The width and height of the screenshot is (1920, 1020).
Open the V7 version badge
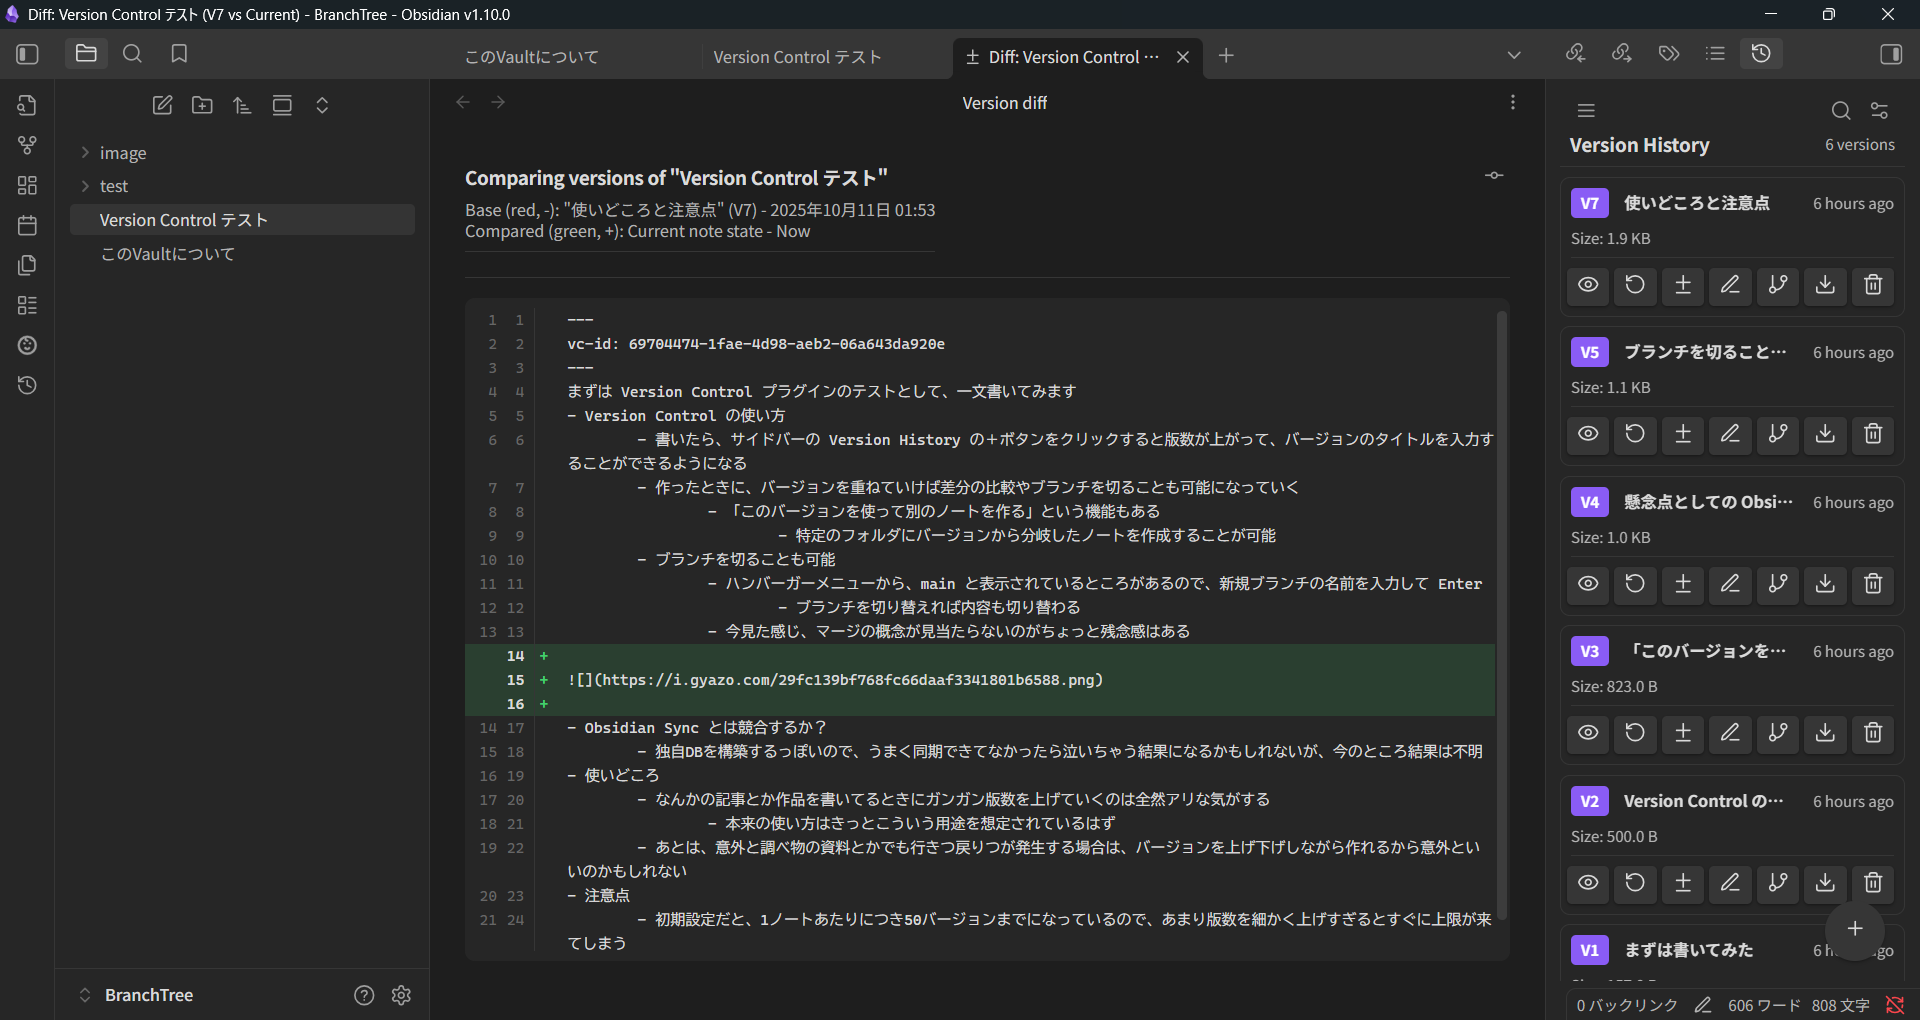1590,203
